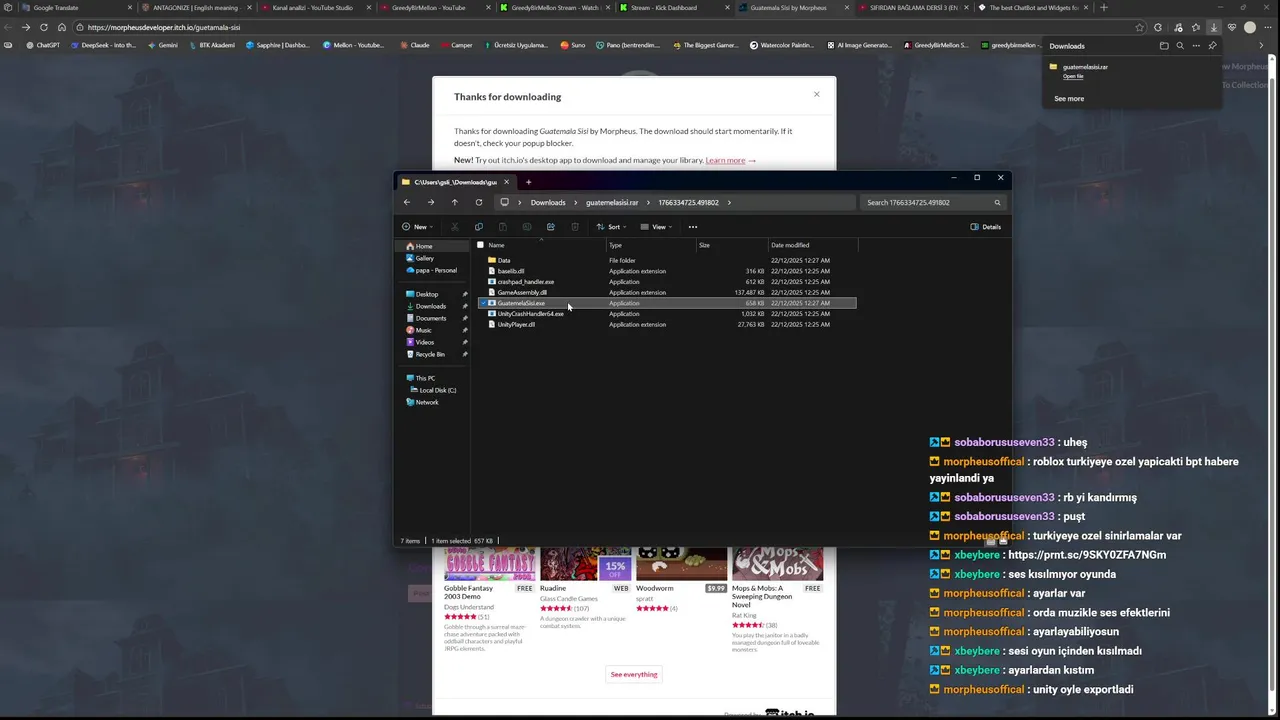Image resolution: width=1280 pixels, height=720 pixels.
Task: Go forward in File Explorer
Action: [431, 202]
